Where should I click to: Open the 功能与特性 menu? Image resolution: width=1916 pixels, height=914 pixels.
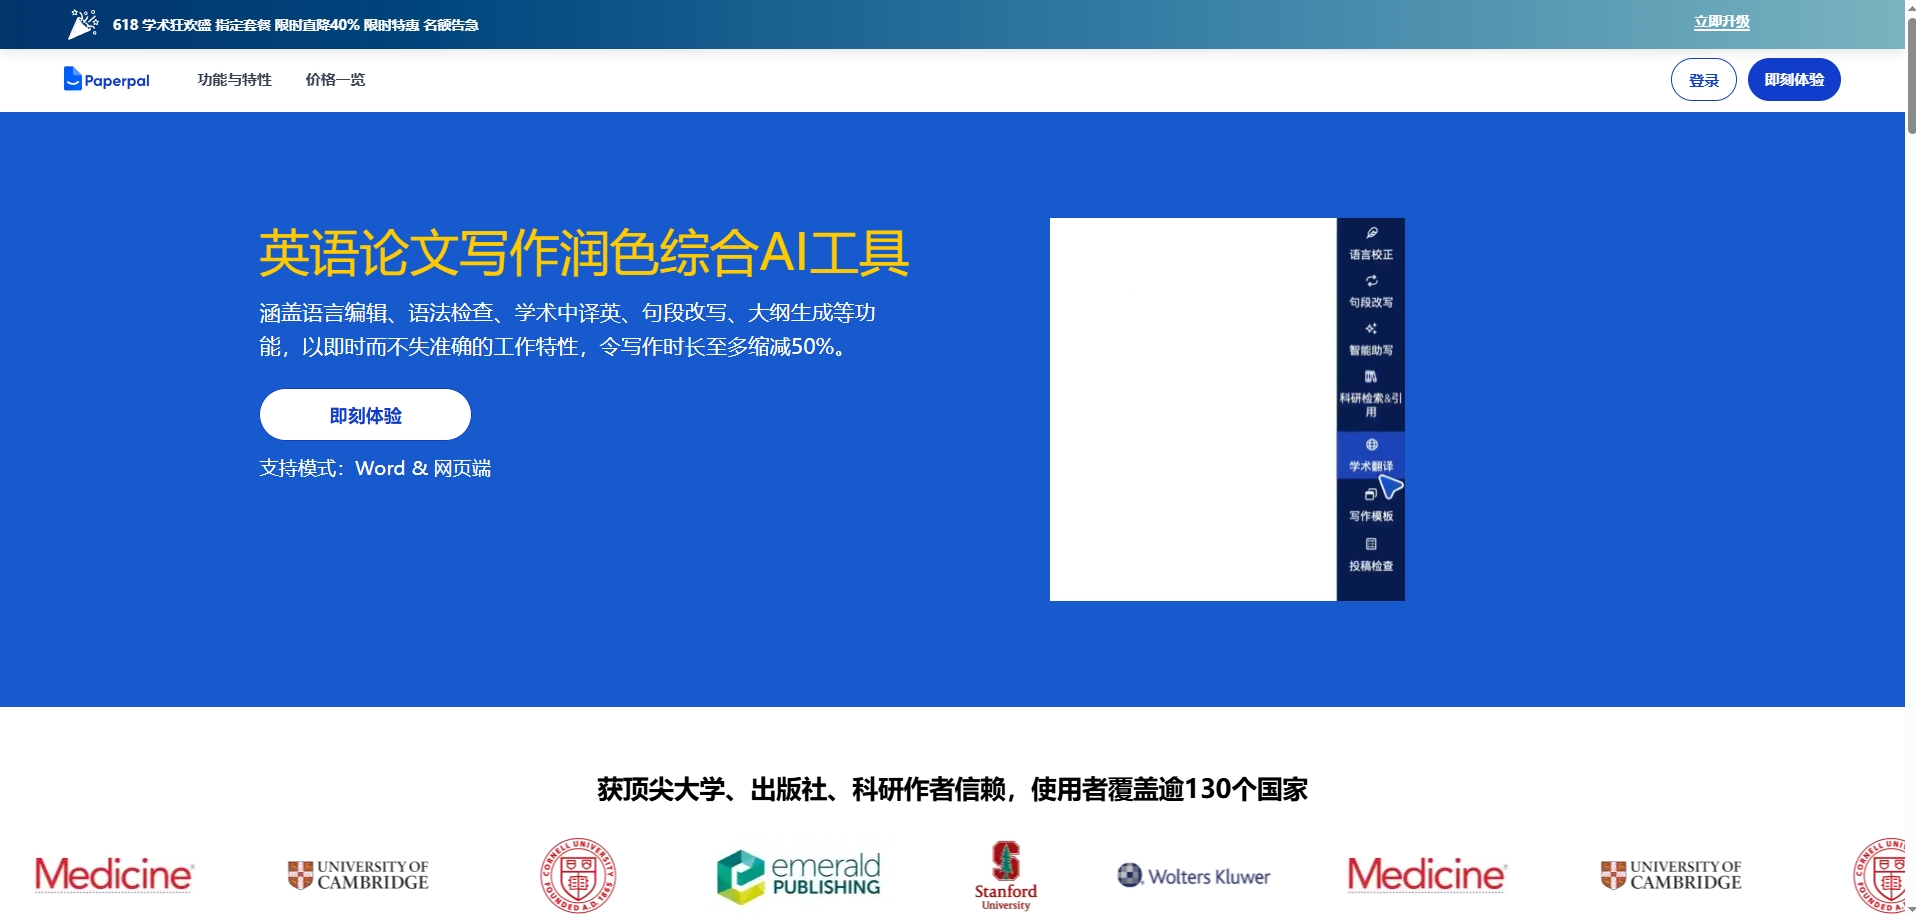coord(234,80)
